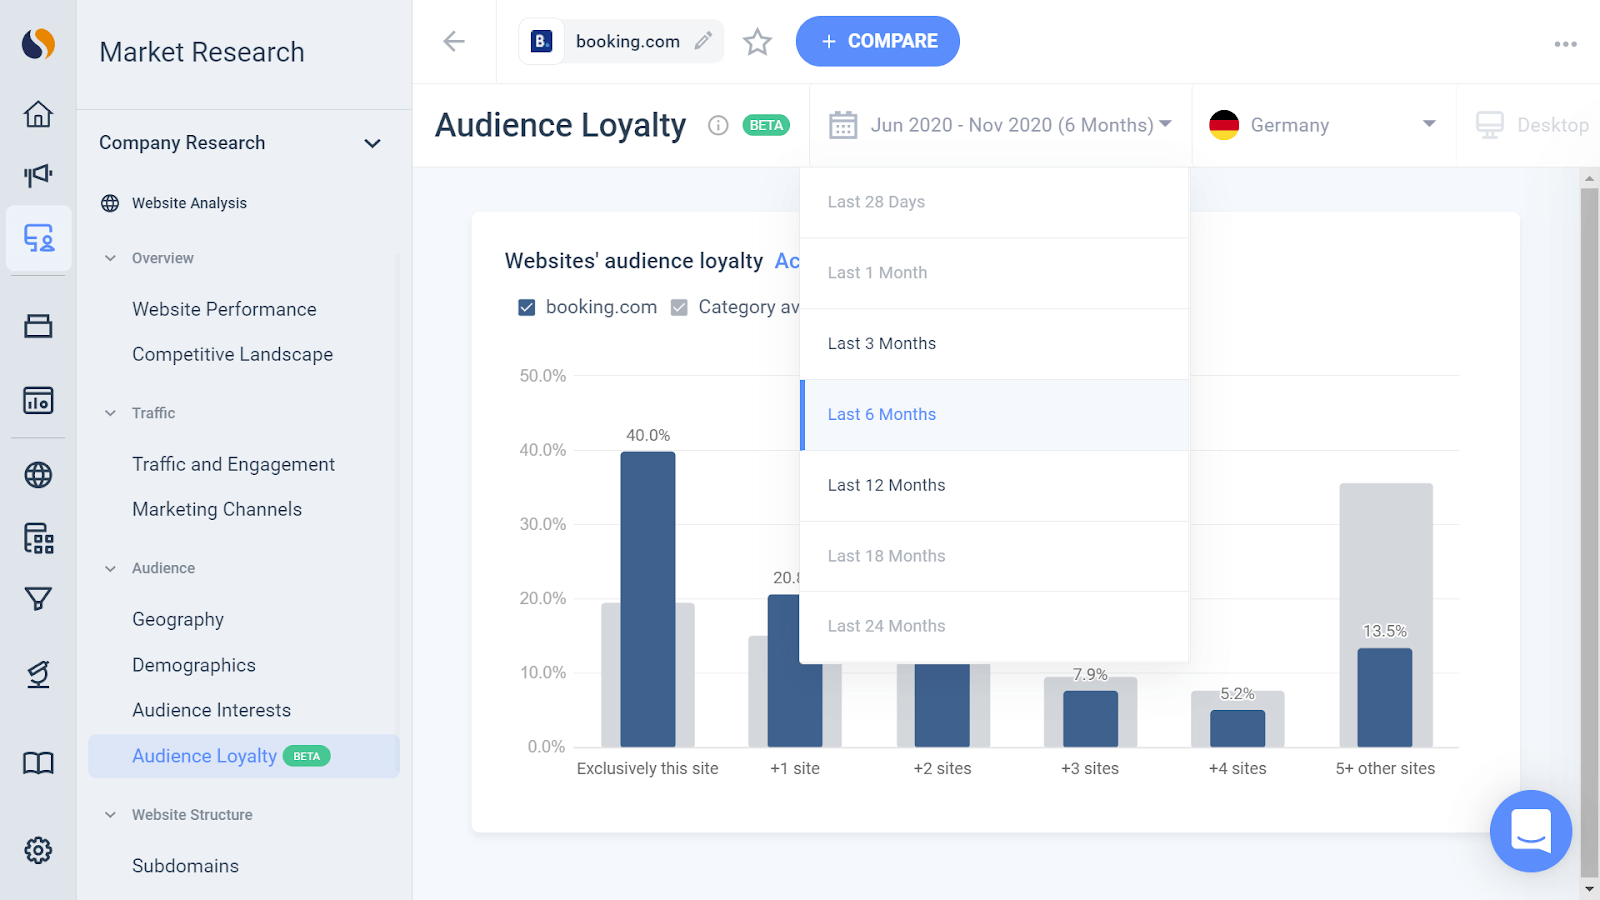Collapse the Audience section chevron

[110, 568]
